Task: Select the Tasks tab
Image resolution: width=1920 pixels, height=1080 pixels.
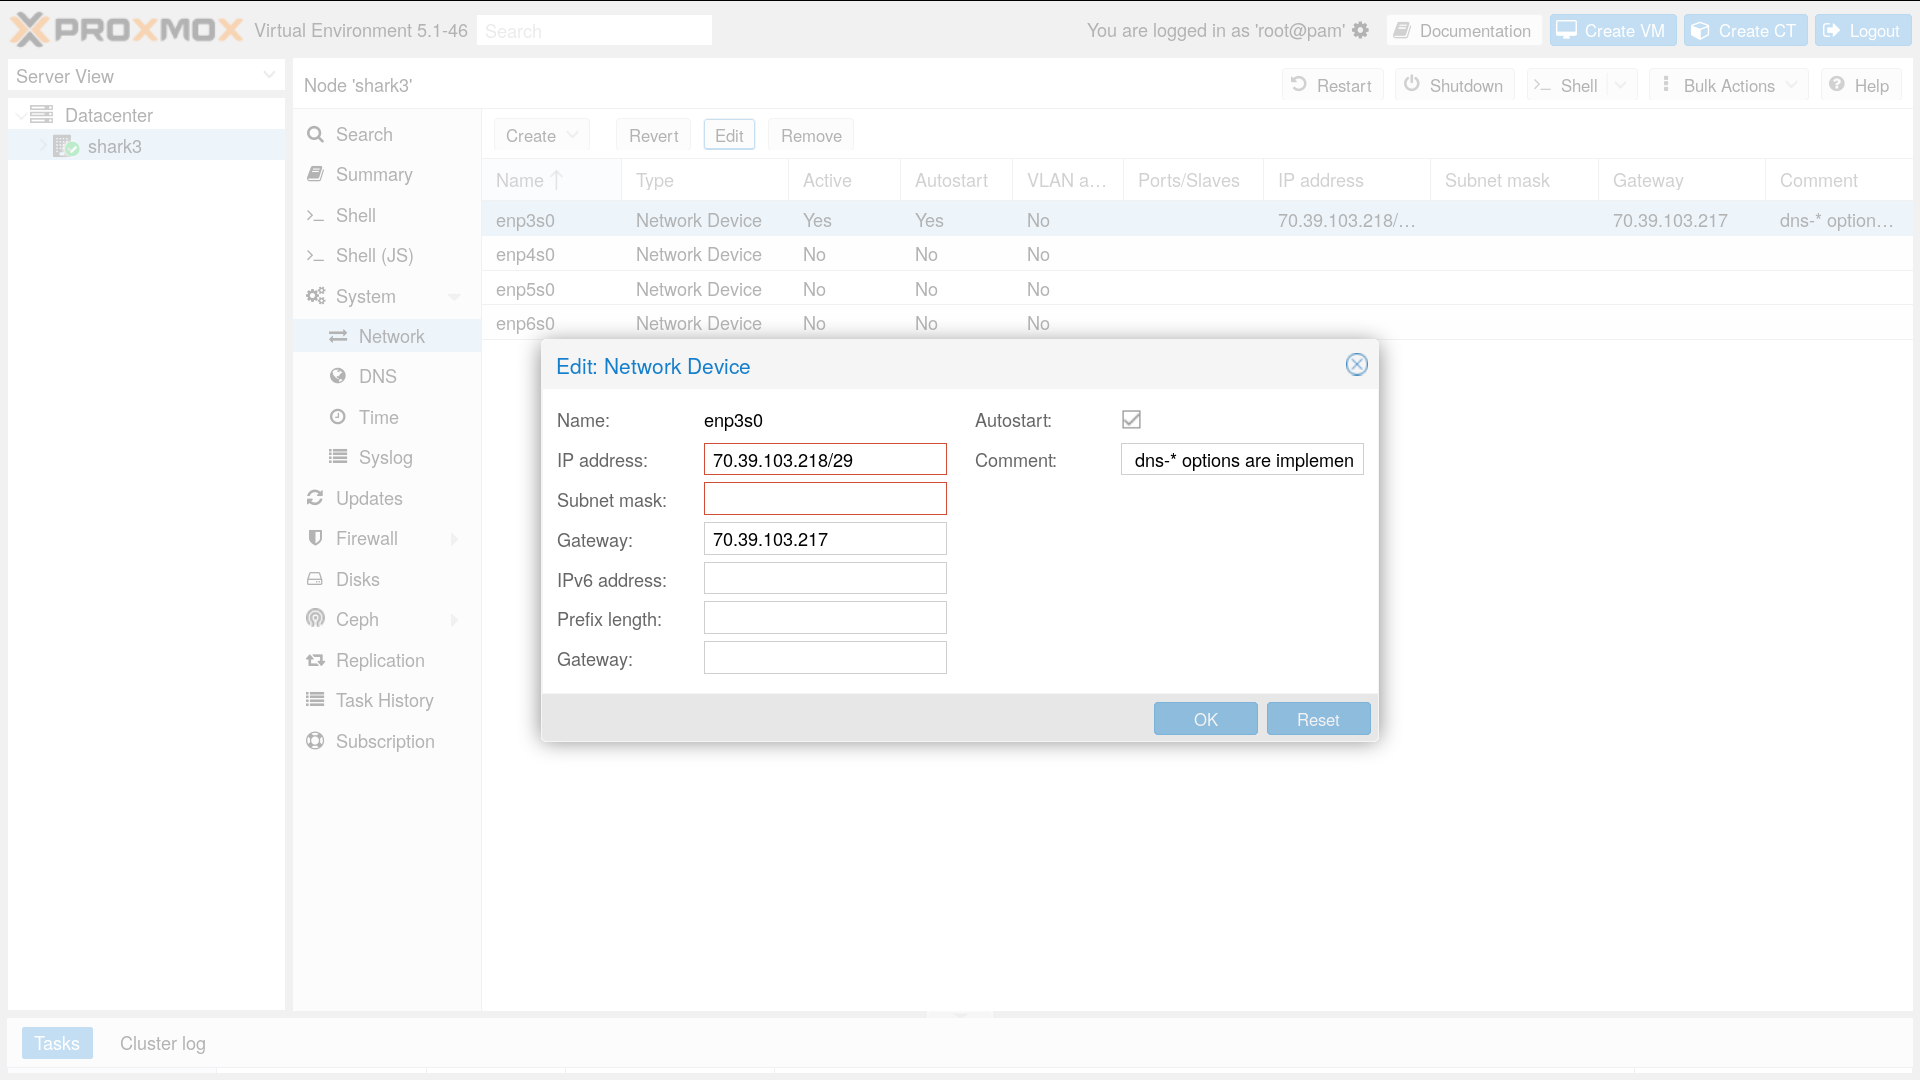Action: point(57,1044)
